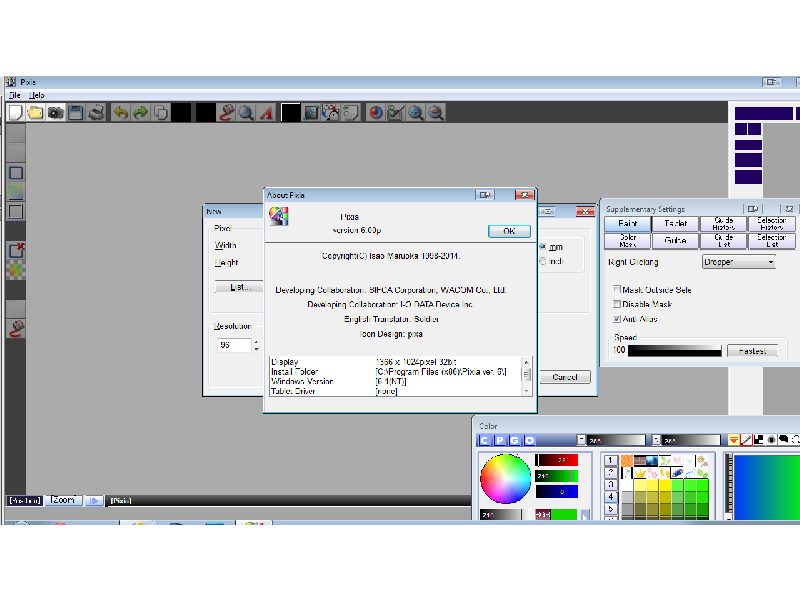Click the Resolution input field showing 96
Viewport: 800px width, 600px height.
234,345
